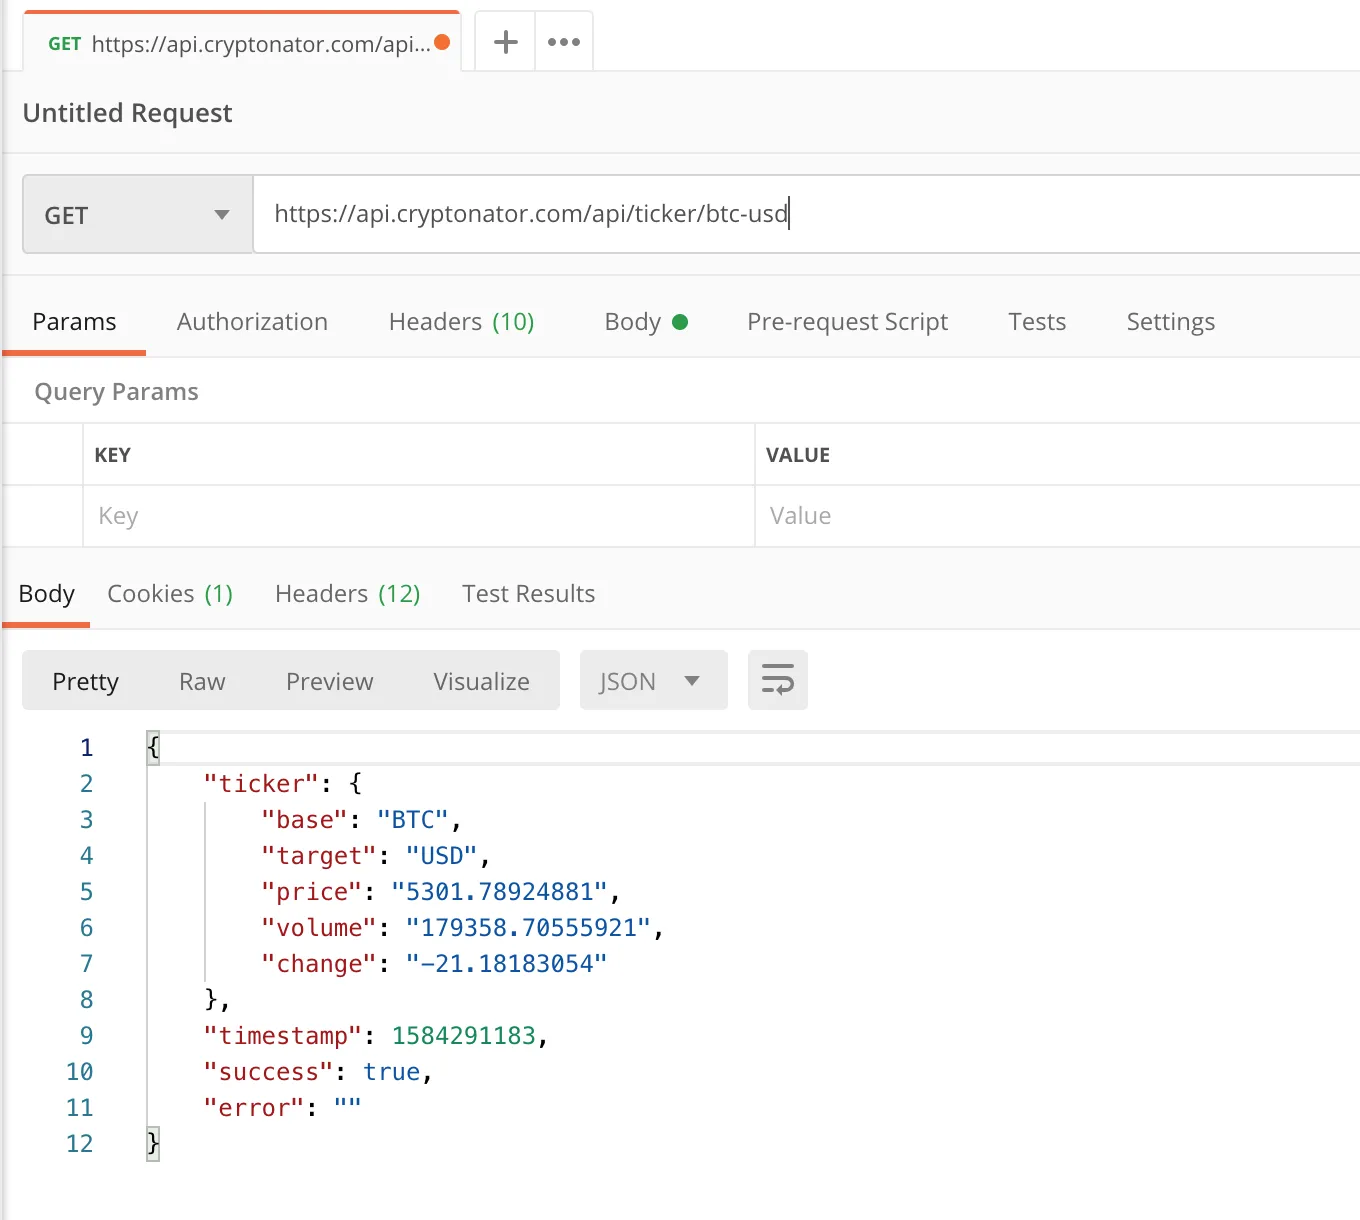
Task: Select the response Body tab
Action: click(46, 594)
